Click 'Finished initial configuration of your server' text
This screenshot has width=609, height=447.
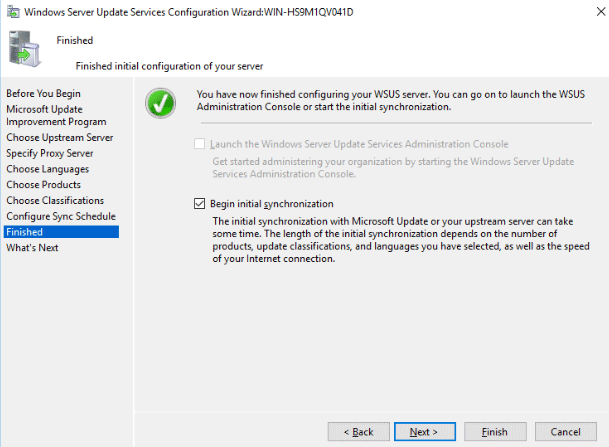click(169, 66)
